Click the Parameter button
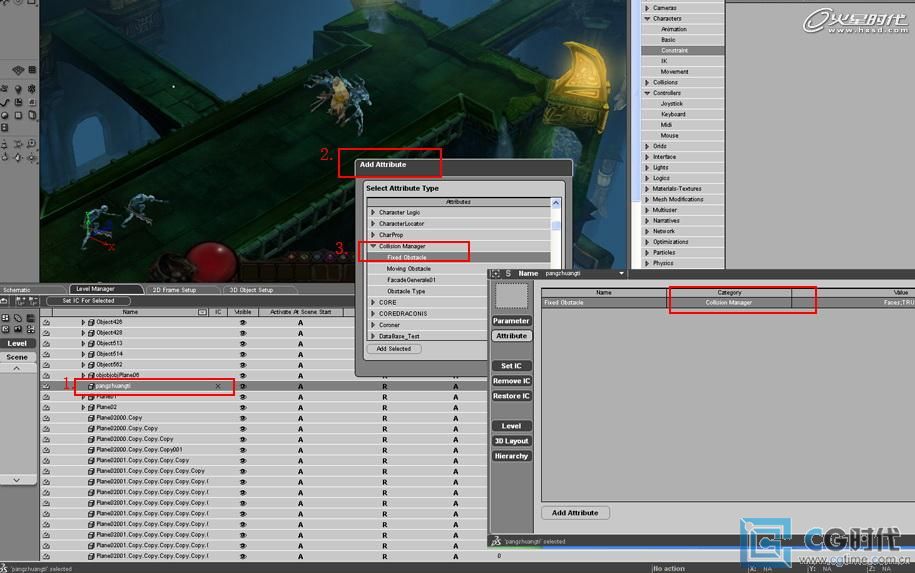Screen dimensions: 915x573 click(x=511, y=321)
